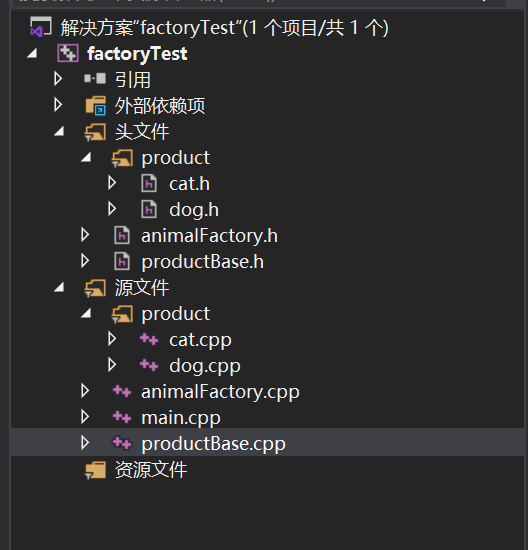Expand the animalFactory.cpp node arrow

tap(85, 390)
